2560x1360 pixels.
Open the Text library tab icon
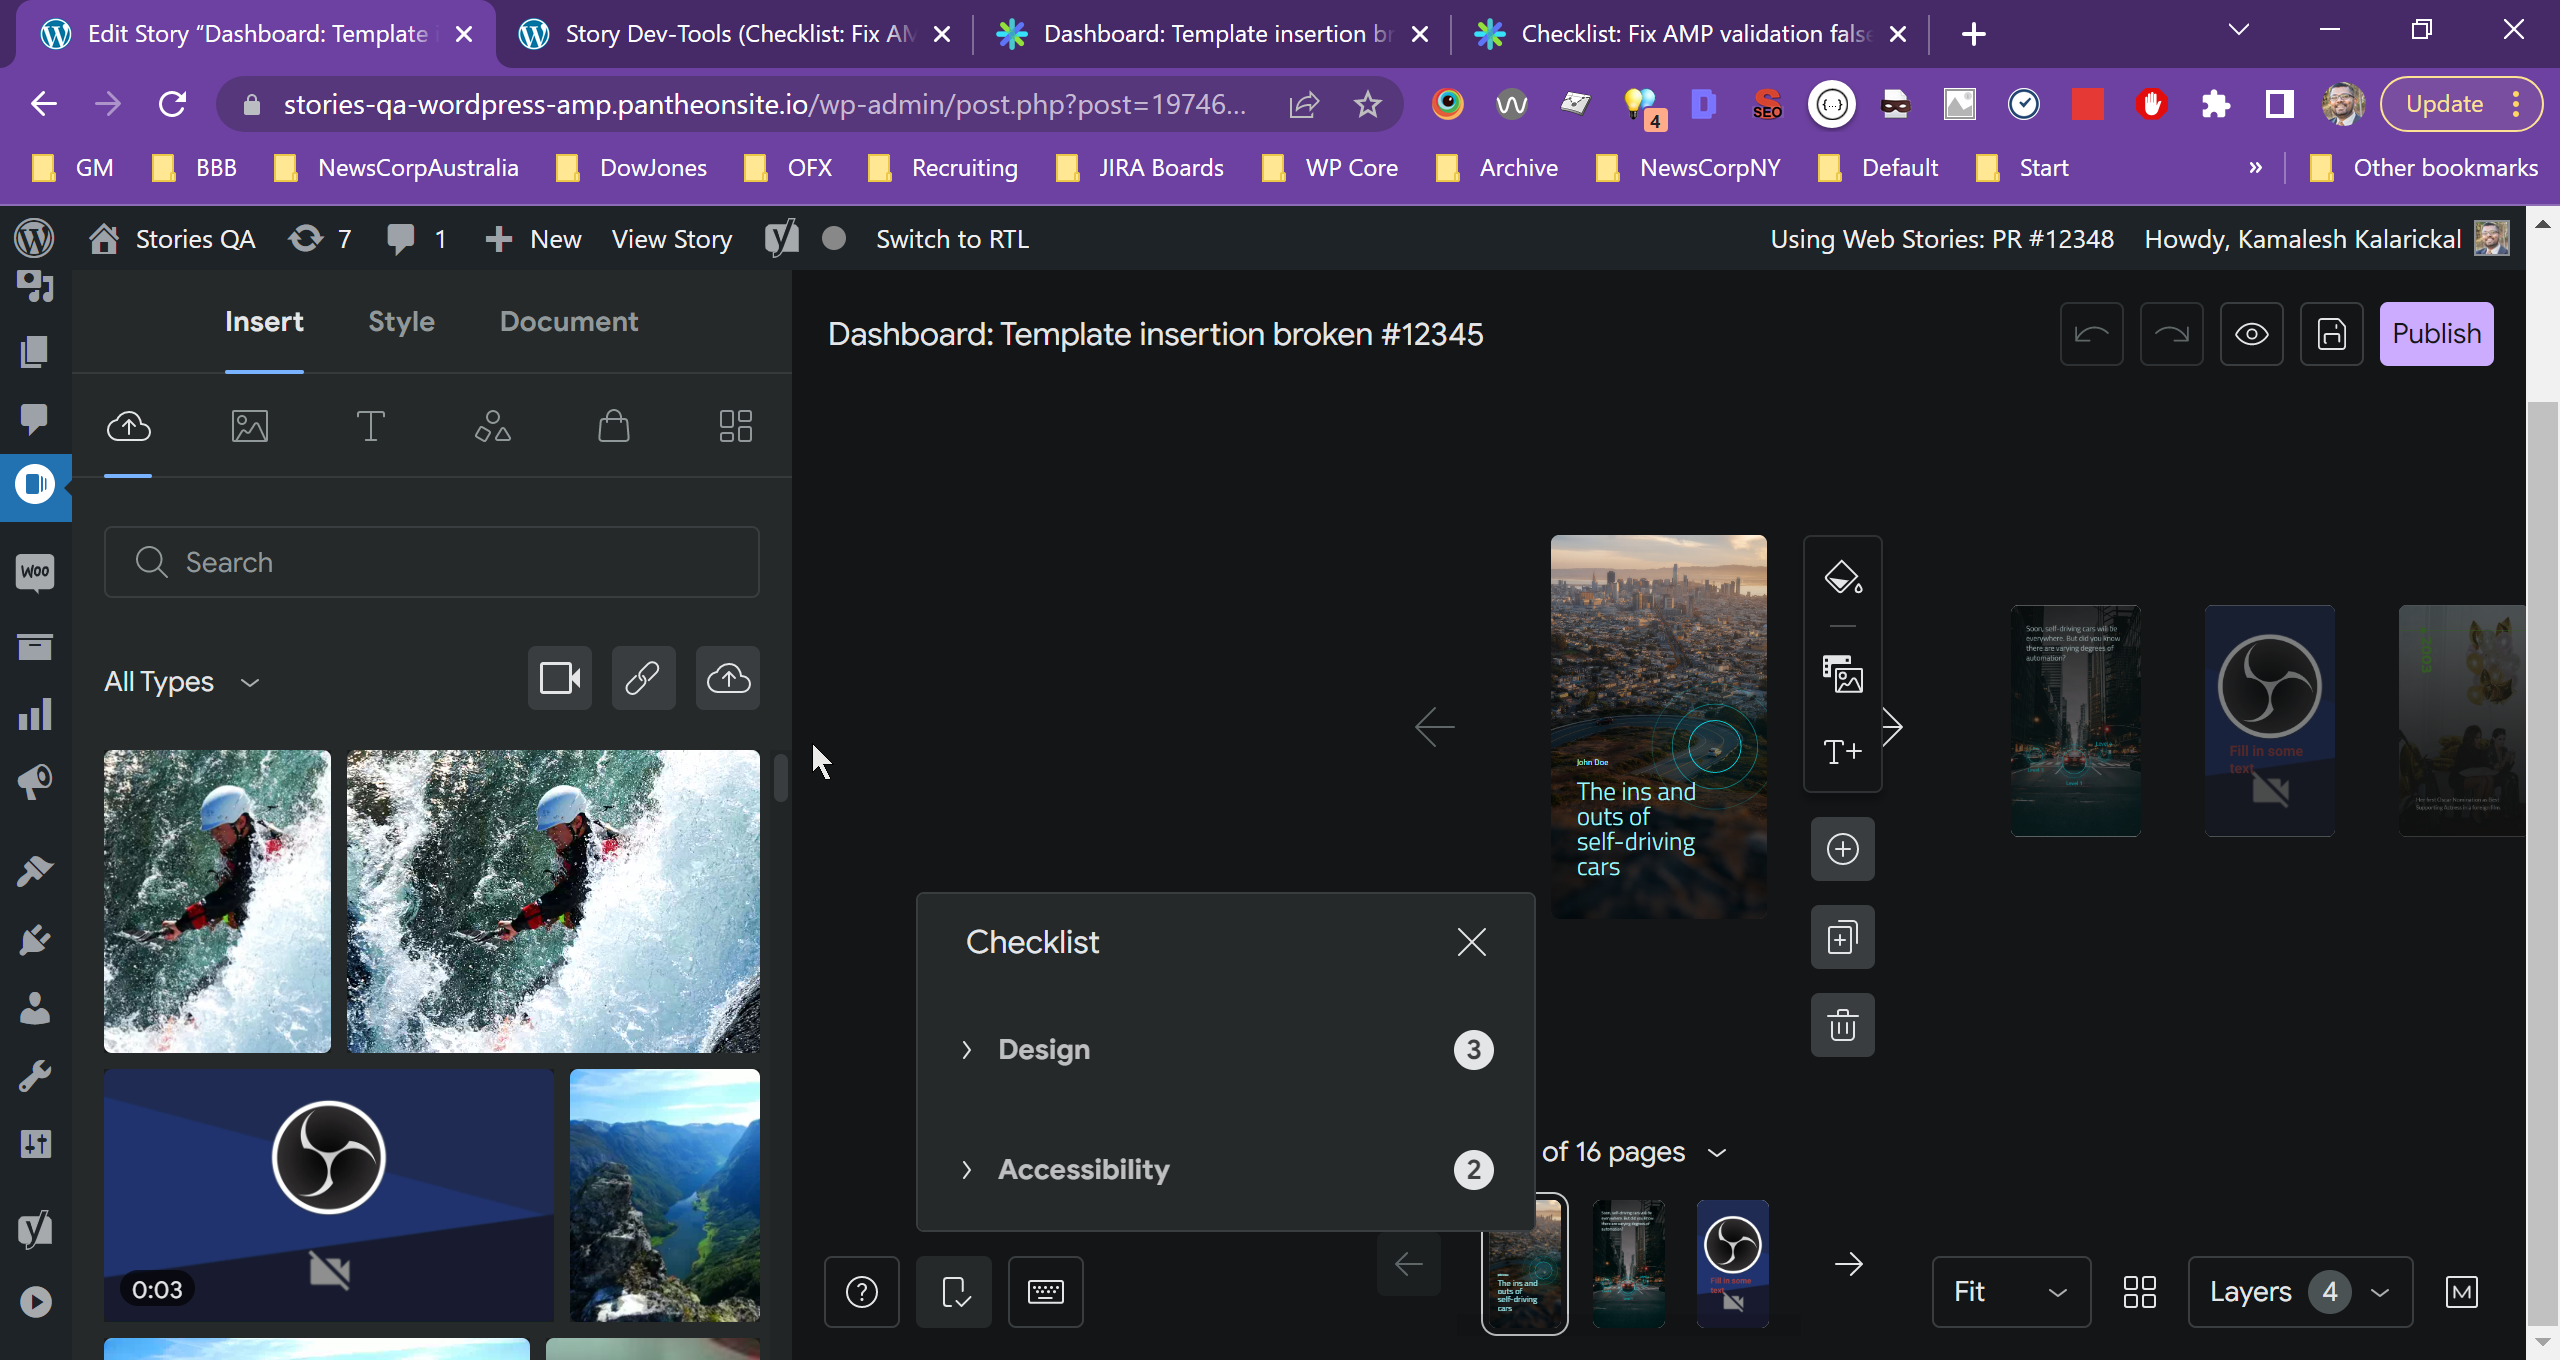371,427
